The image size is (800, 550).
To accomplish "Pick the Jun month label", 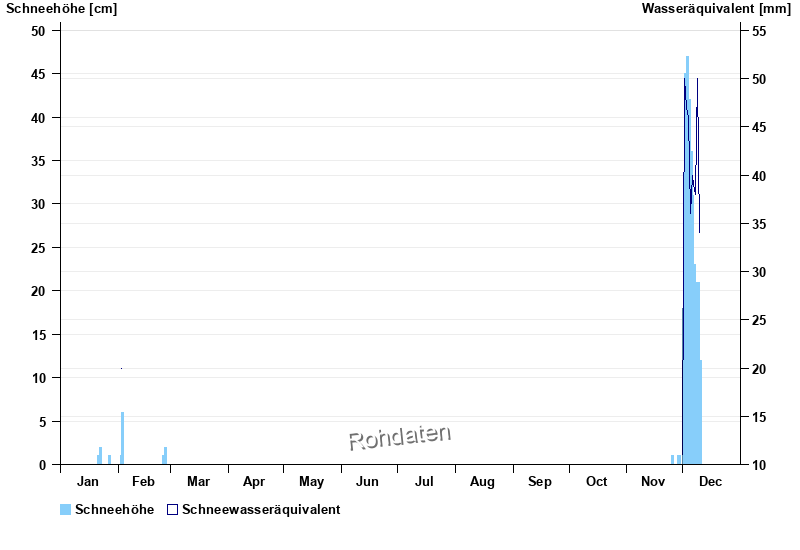I will tap(368, 483).
